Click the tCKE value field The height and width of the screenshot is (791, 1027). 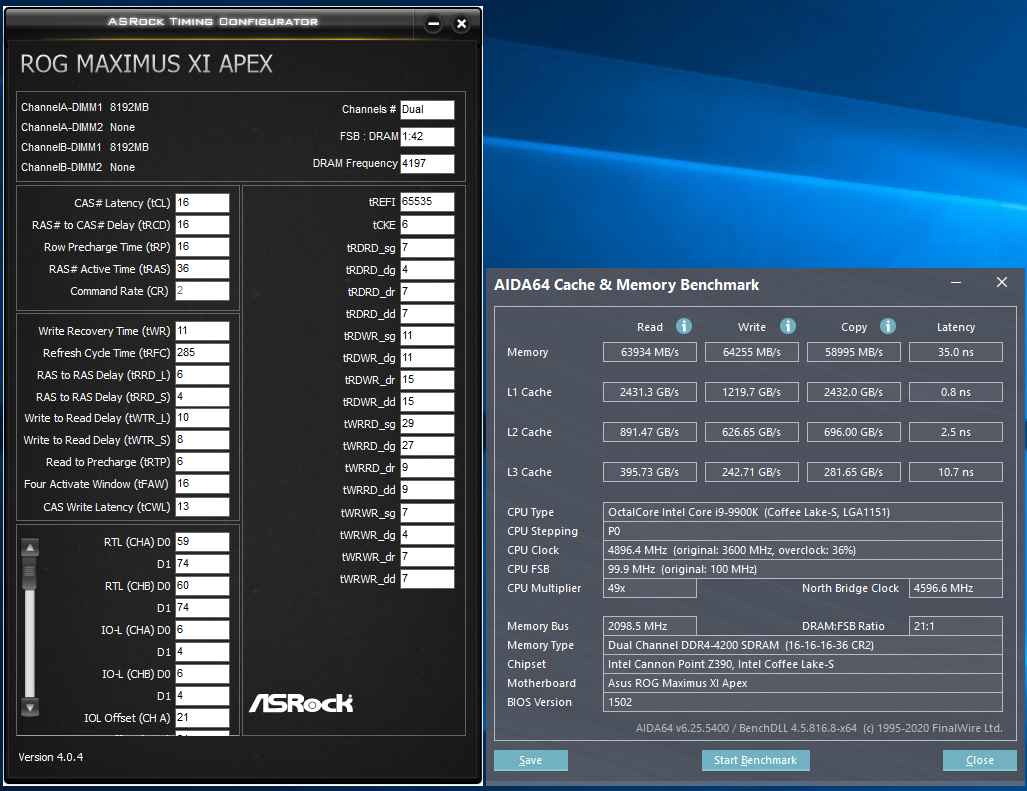click(427, 225)
